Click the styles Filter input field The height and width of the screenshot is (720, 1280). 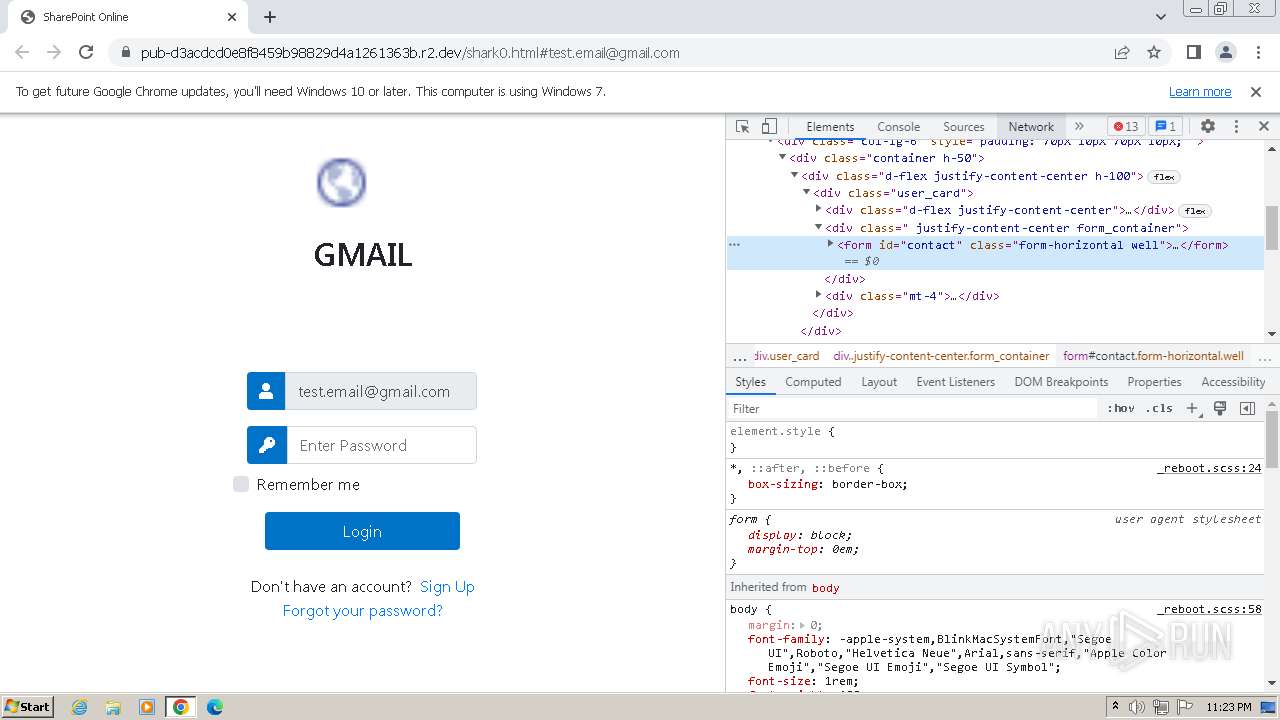click(x=913, y=408)
